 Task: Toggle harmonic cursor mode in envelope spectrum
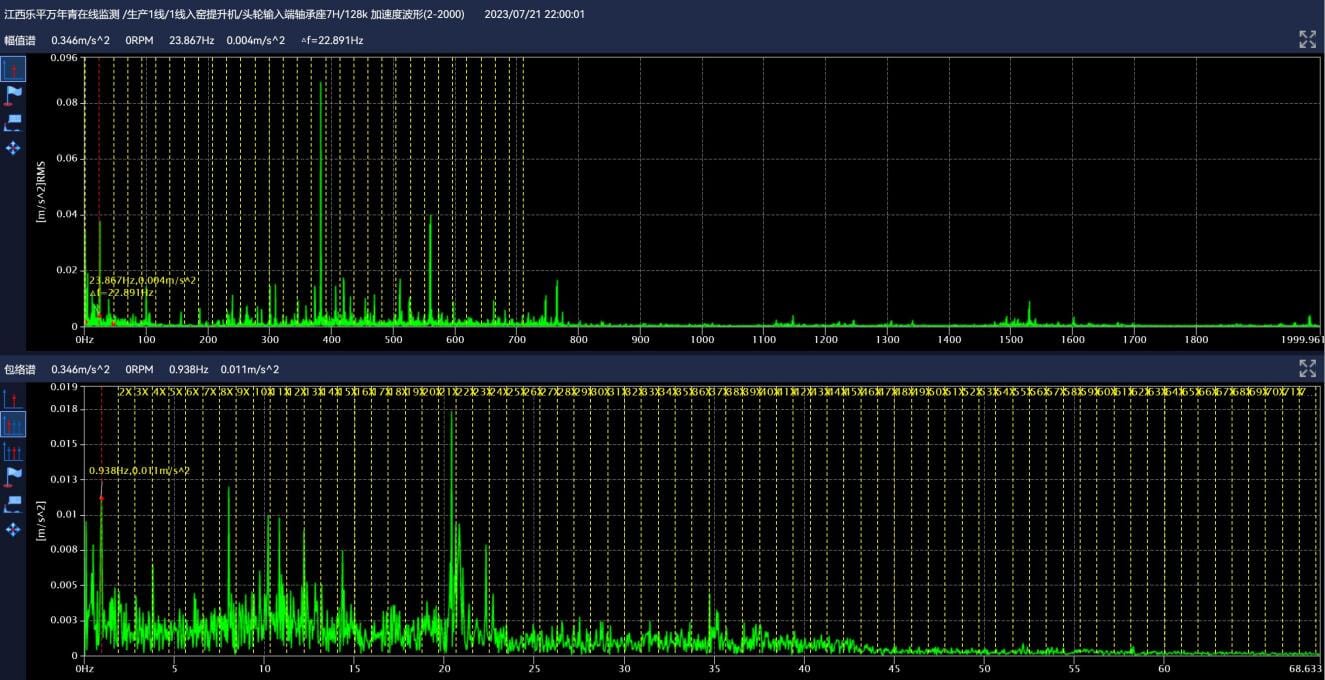pos(13,425)
